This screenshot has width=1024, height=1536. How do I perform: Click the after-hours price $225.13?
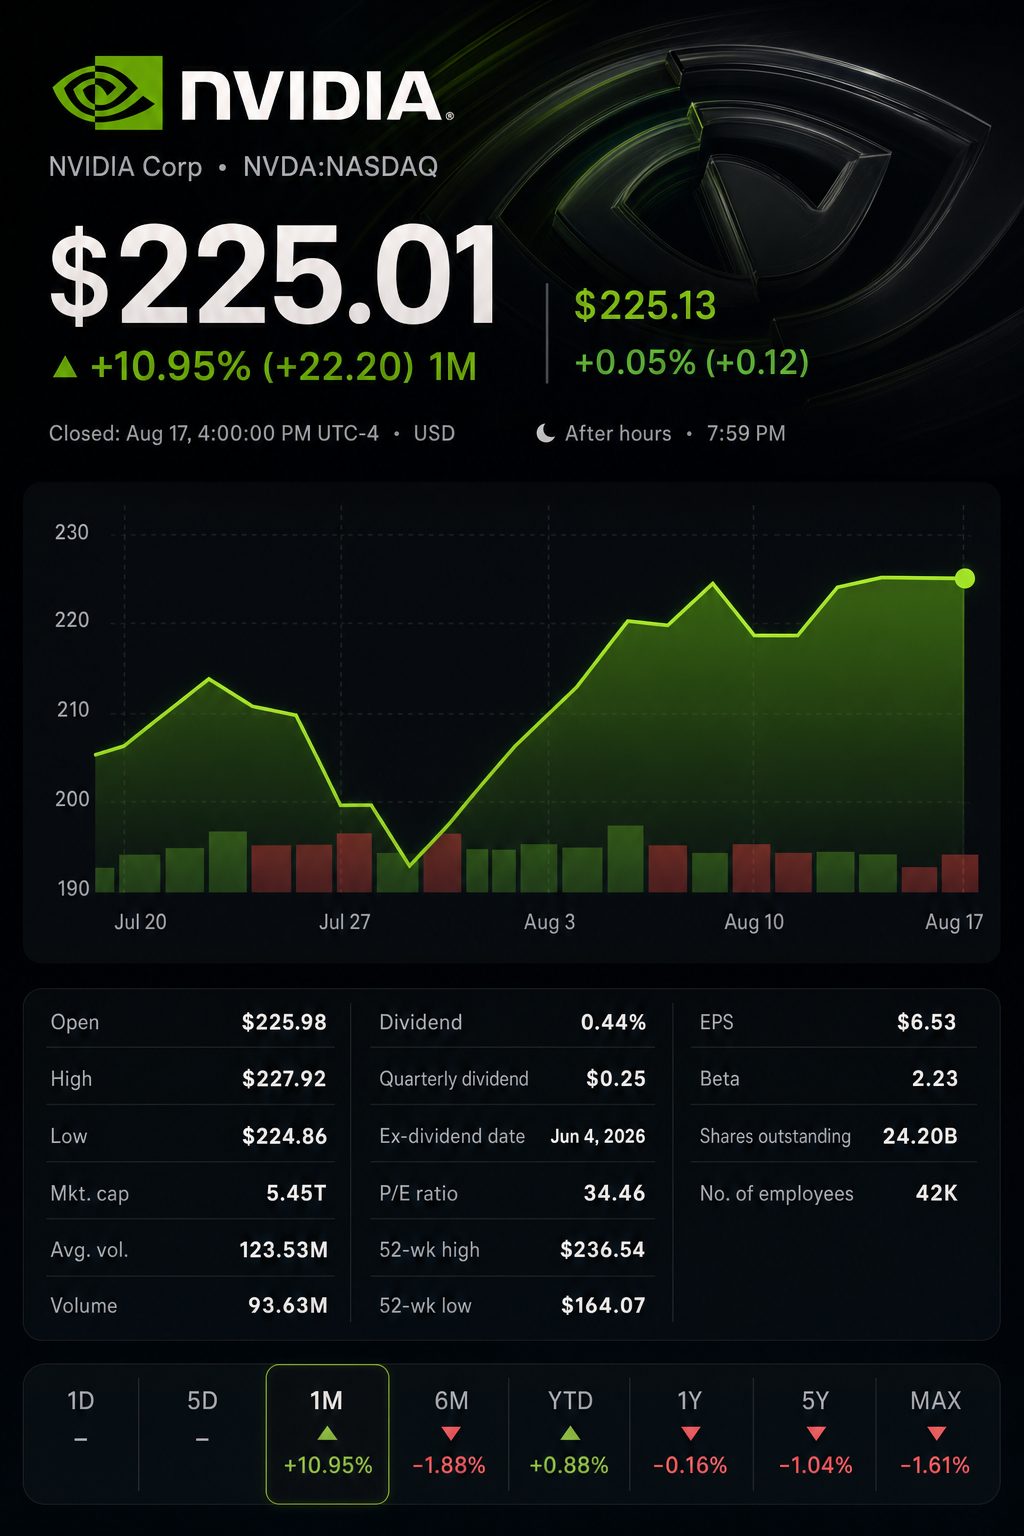[x=645, y=306]
